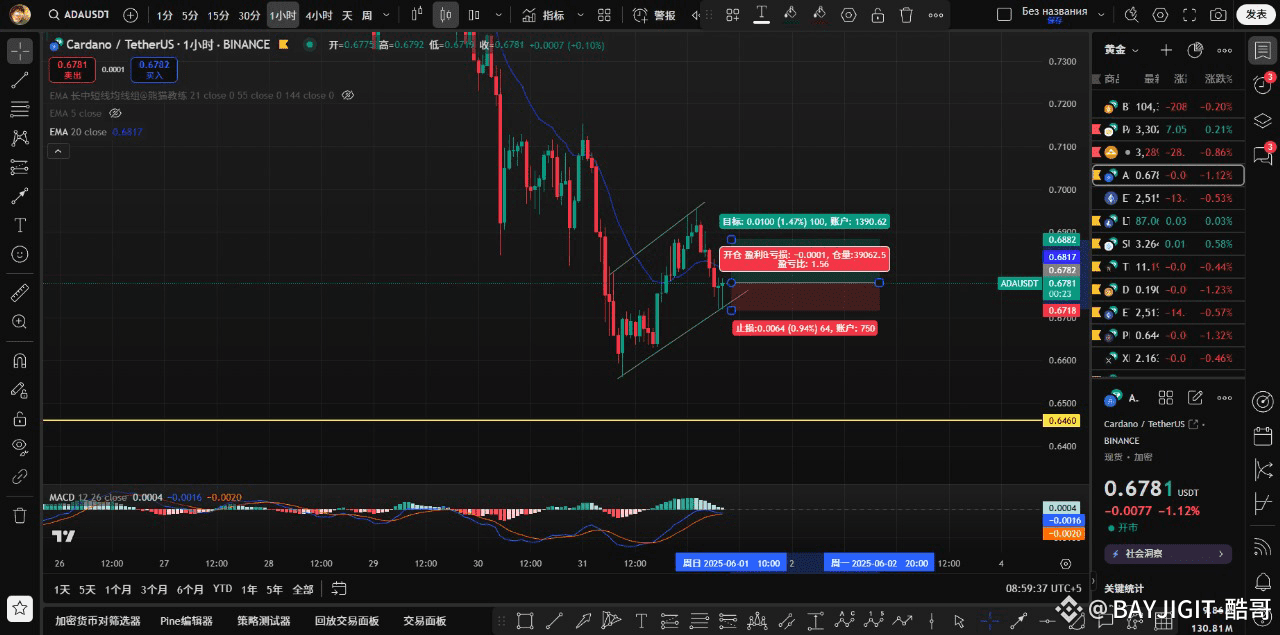Expand the layout management dropdown arrow
Image resolution: width=1280 pixels, height=635 pixels.
[x=1100, y=15]
